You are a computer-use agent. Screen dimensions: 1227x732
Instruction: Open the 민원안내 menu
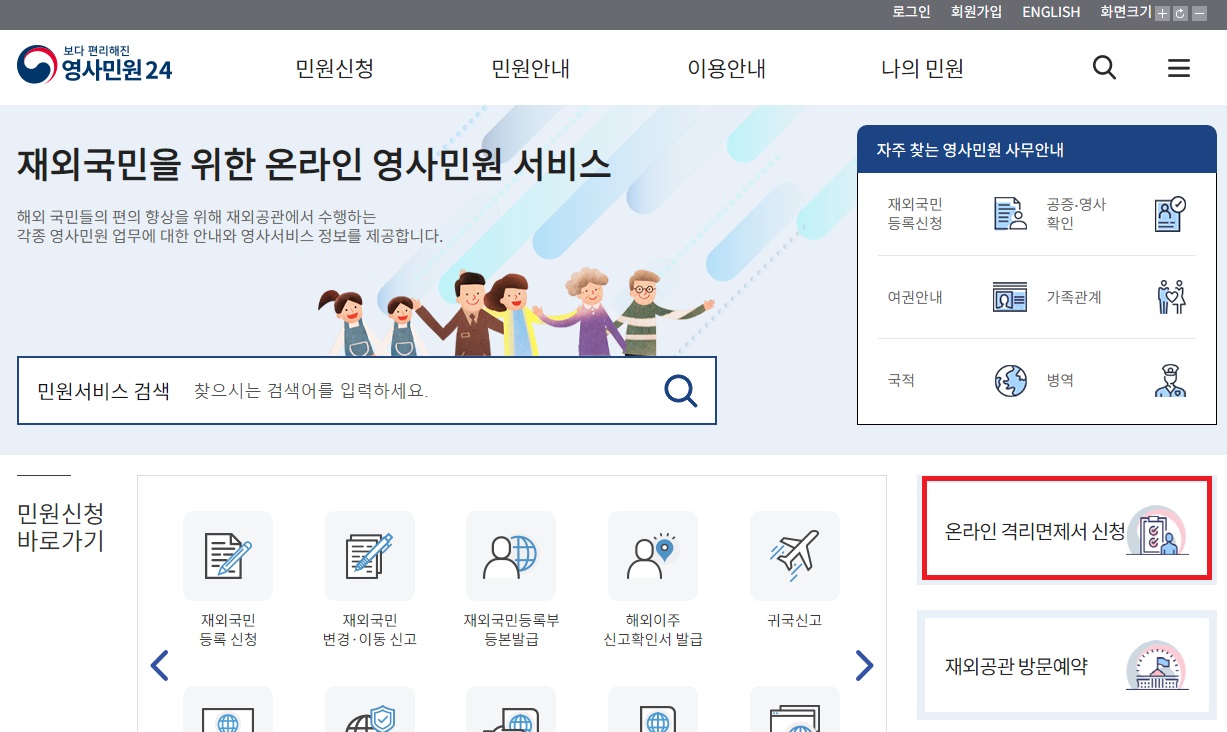tap(531, 68)
